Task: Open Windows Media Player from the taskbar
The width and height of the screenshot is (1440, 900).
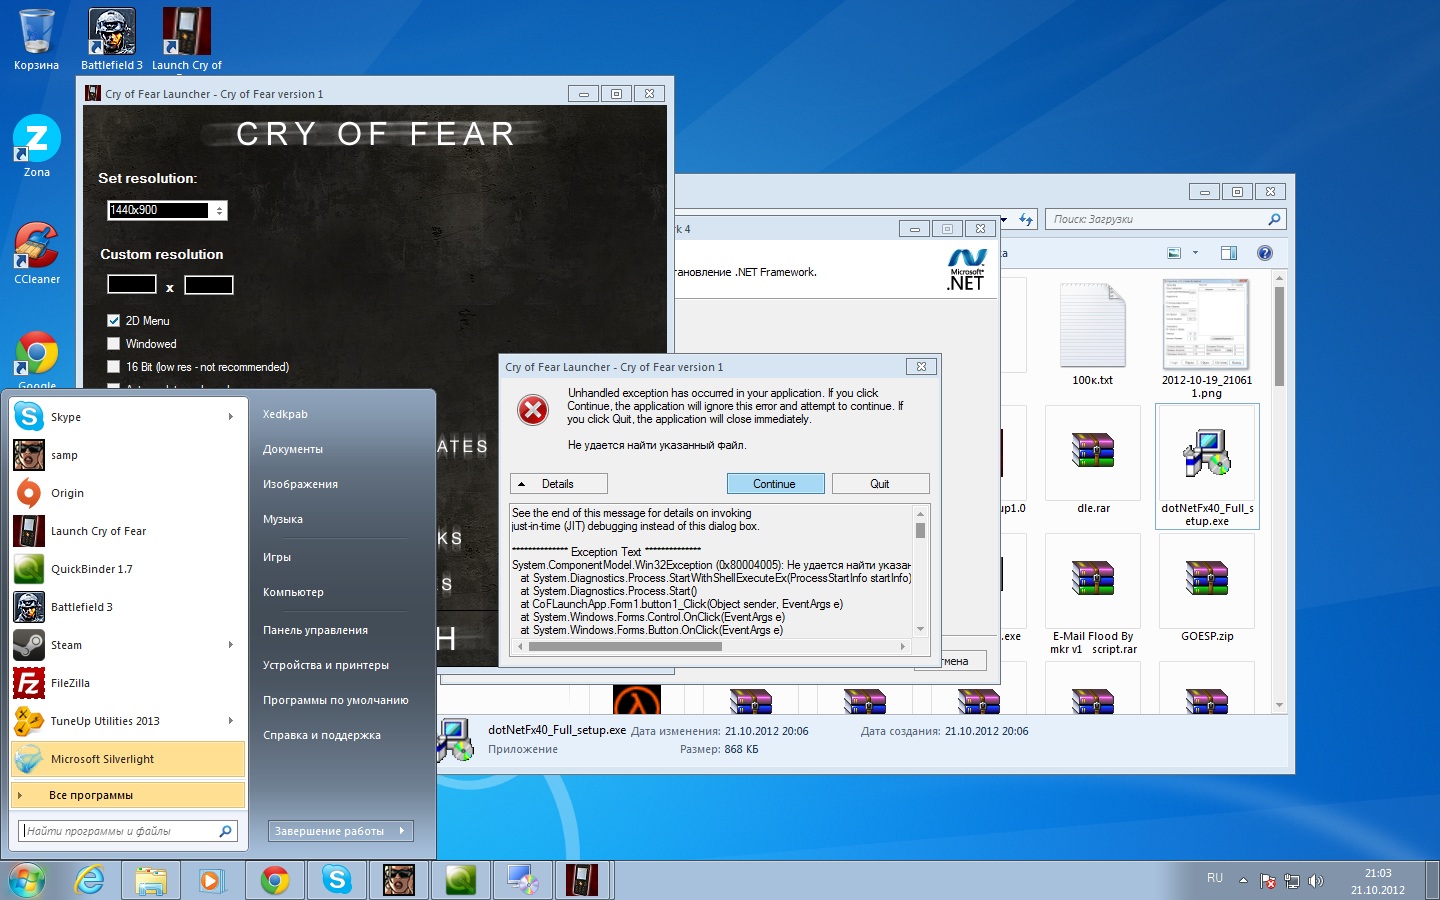Action: pyautogui.click(x=211, y=880)
